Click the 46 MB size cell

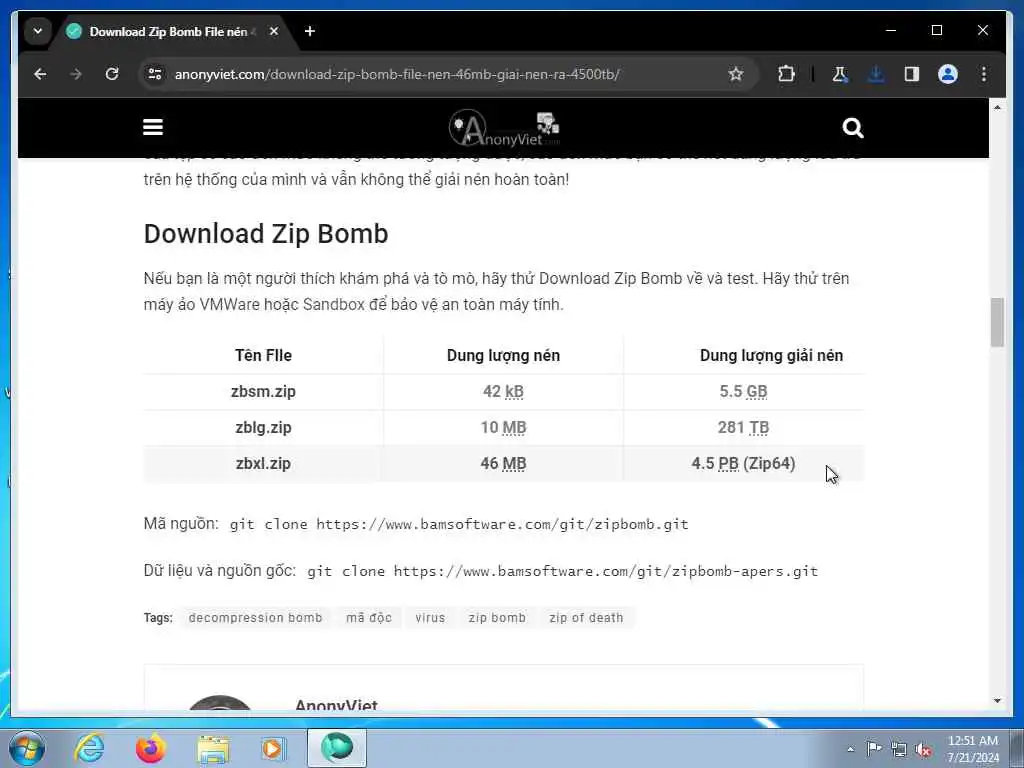(504, 464)
